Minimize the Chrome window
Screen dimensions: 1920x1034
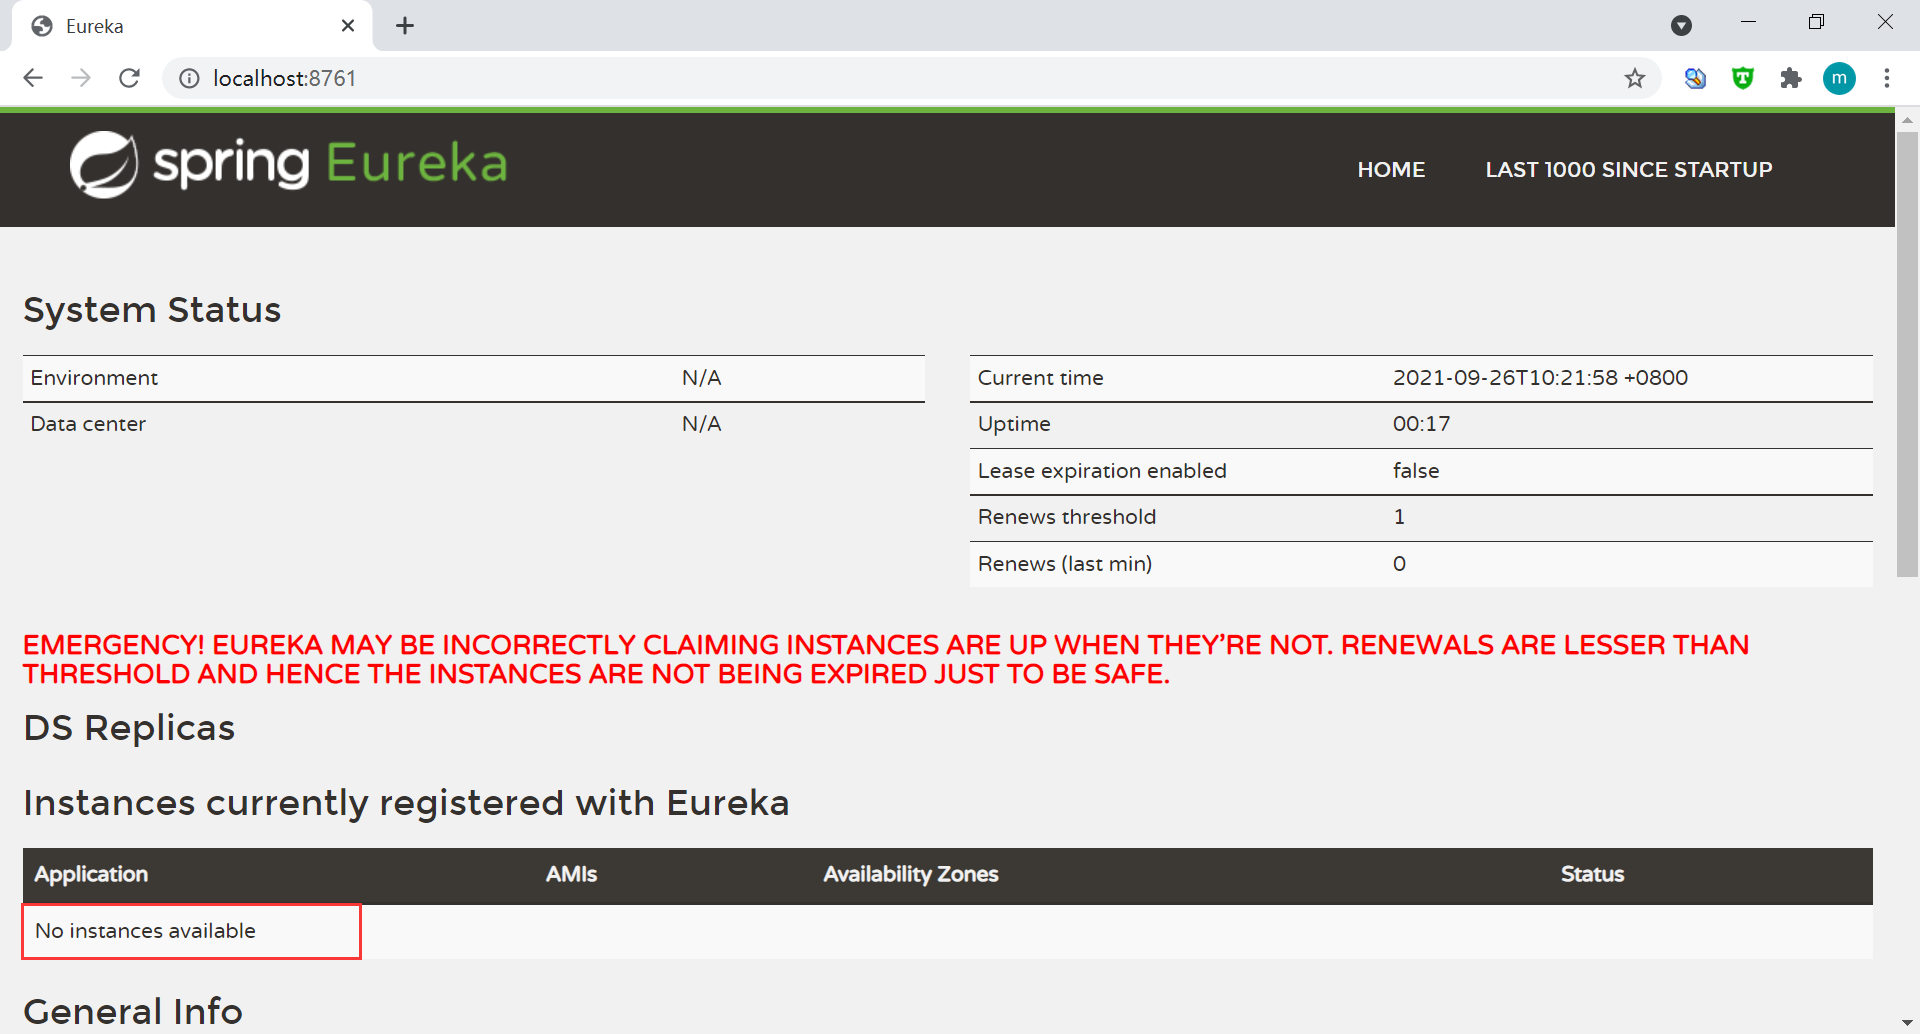pos(1748,22)
